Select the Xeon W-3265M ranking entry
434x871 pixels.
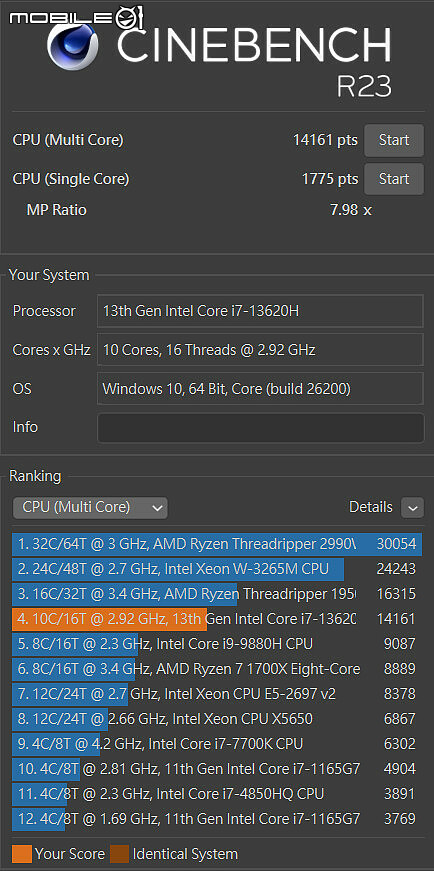point(217,569)
